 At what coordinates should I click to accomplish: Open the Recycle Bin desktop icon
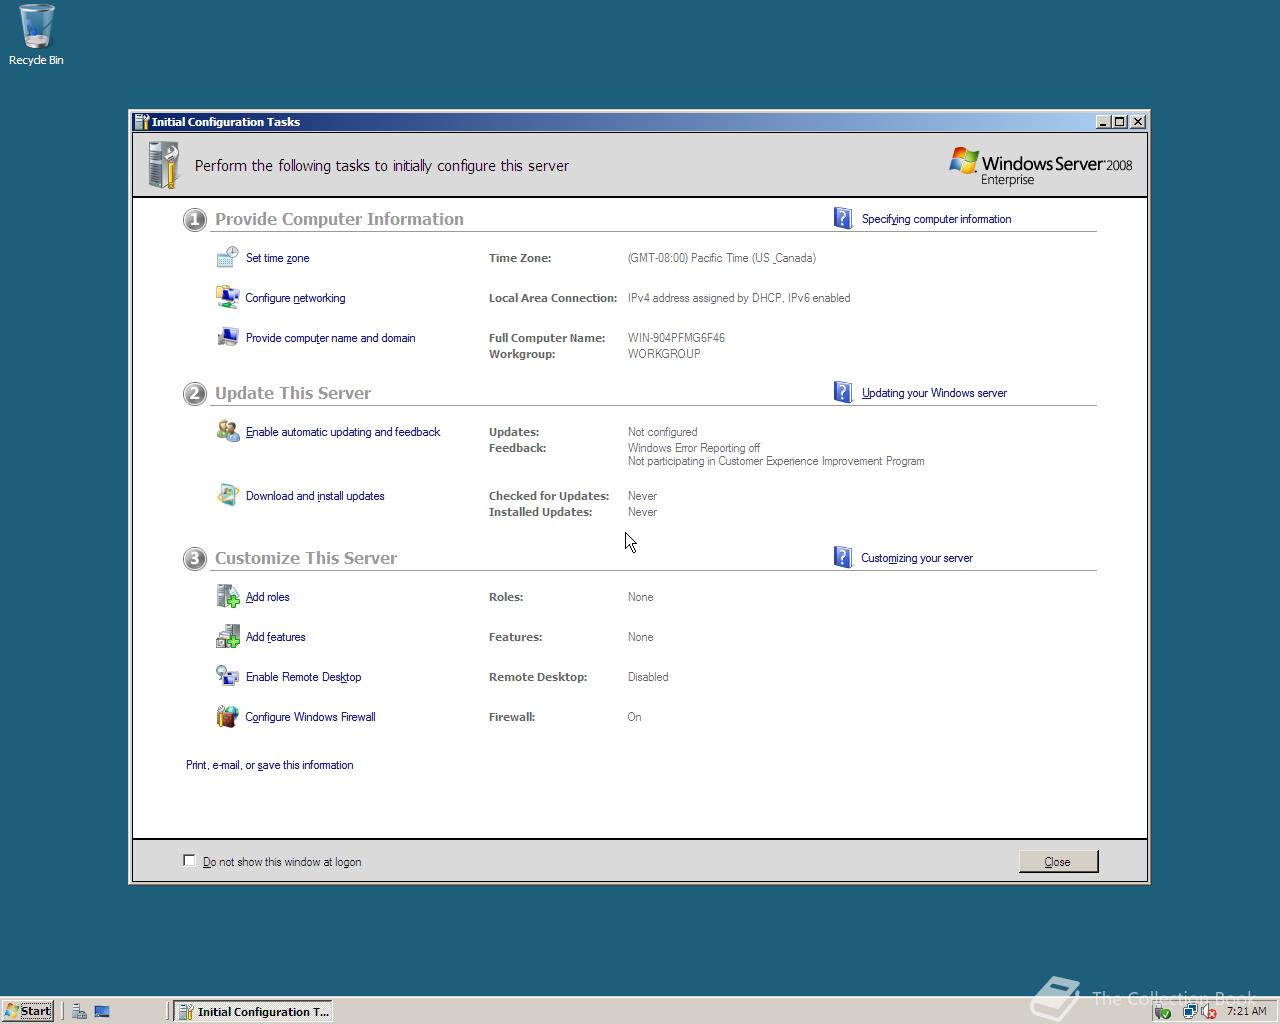[x=36, y=35]
